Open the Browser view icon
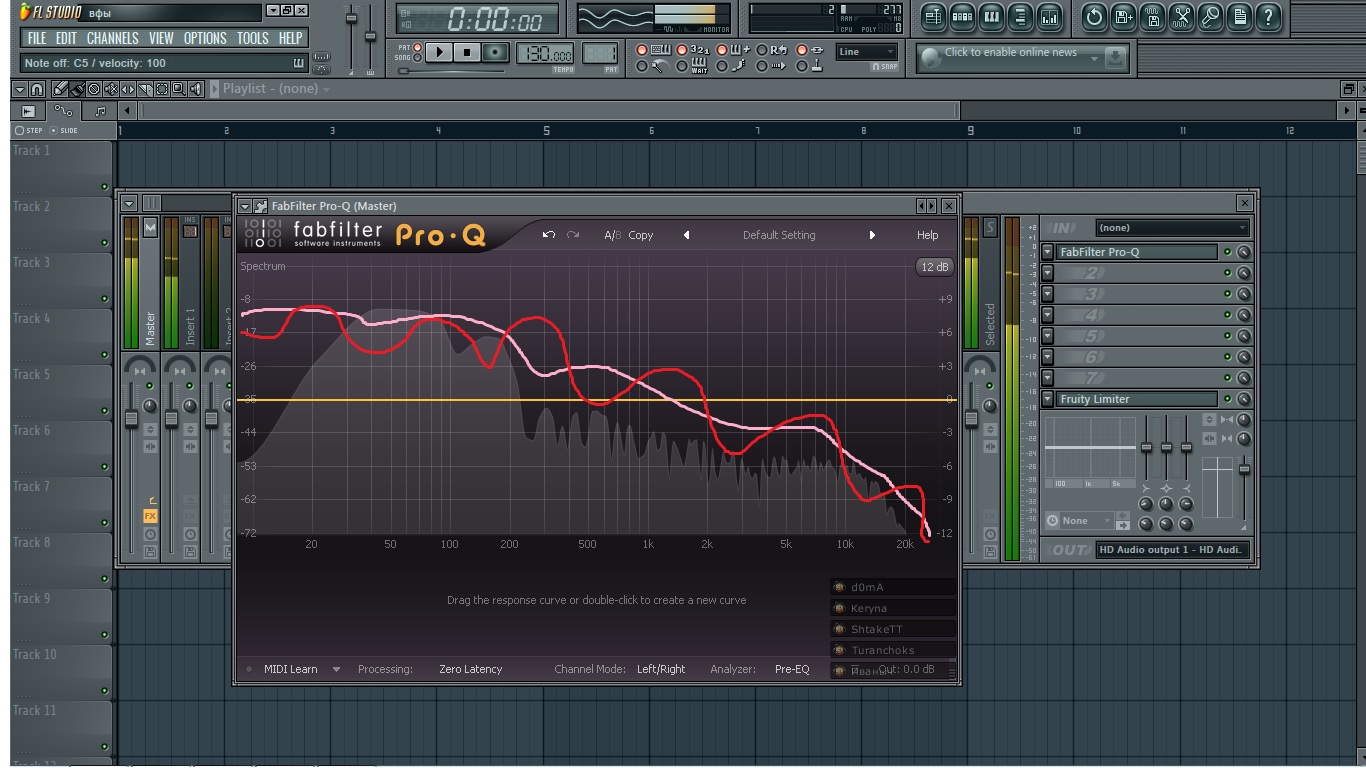This screenshot has width=1366, height=768. (1020, 16)
